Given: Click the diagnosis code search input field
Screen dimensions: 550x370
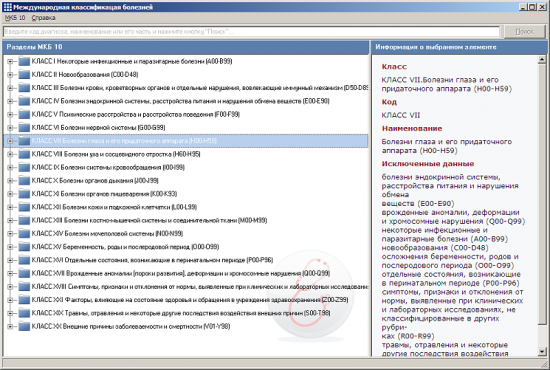Looking at the screenshot, I should click(251, 32).
